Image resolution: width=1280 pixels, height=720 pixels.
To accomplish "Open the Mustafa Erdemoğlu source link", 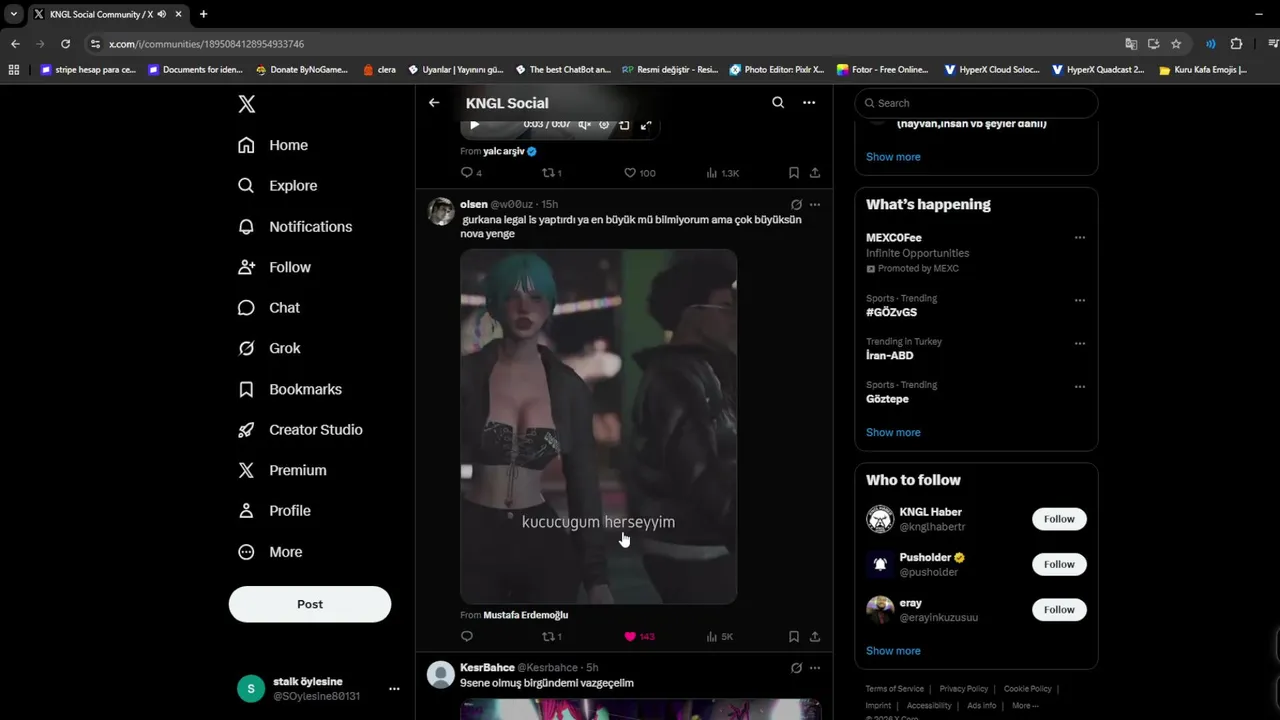I will [525, 615].
